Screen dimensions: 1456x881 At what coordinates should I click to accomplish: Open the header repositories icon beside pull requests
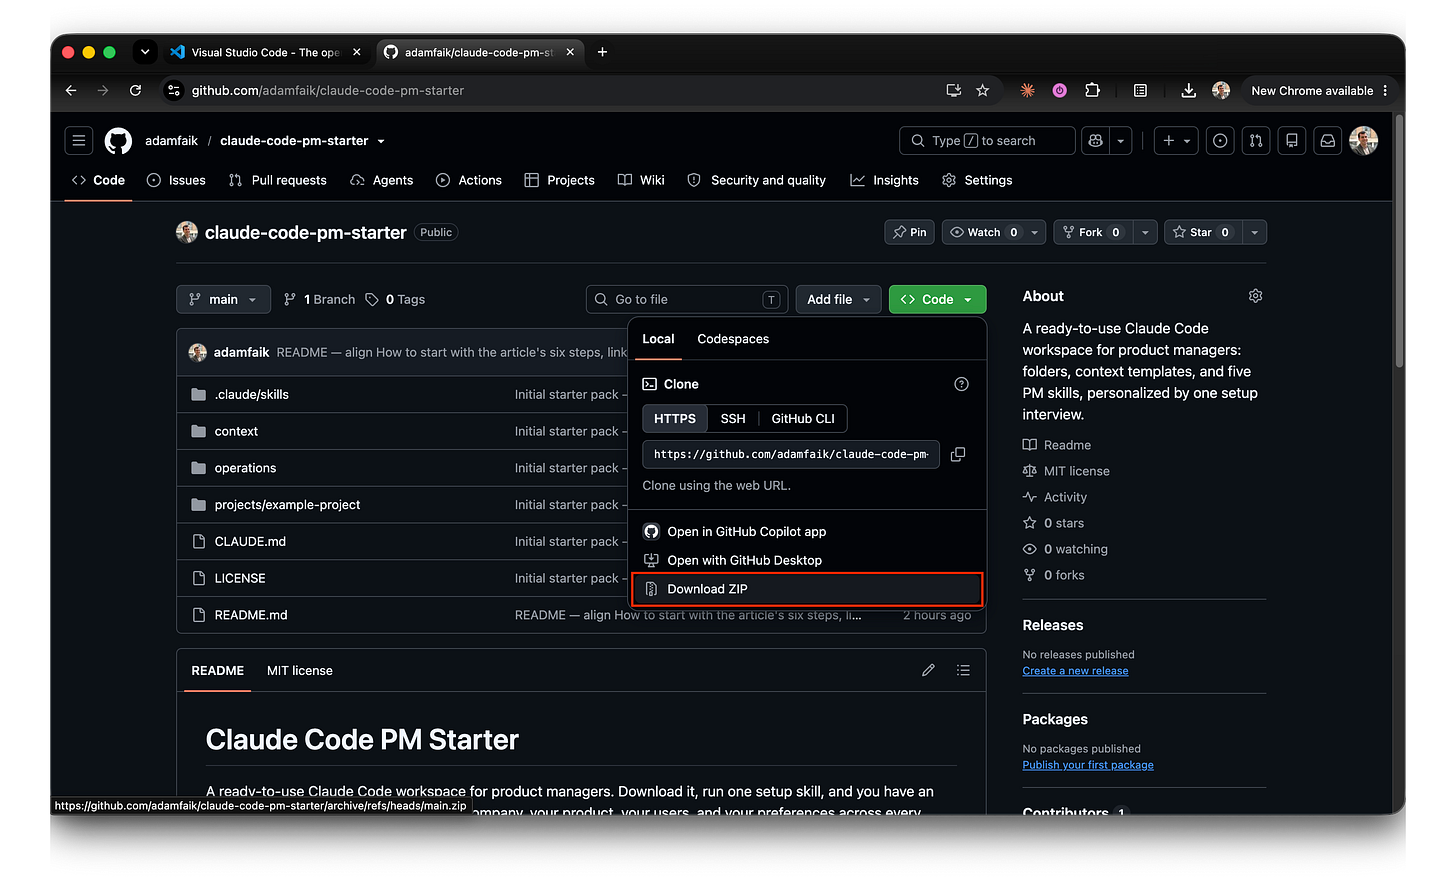point(1292,141)
